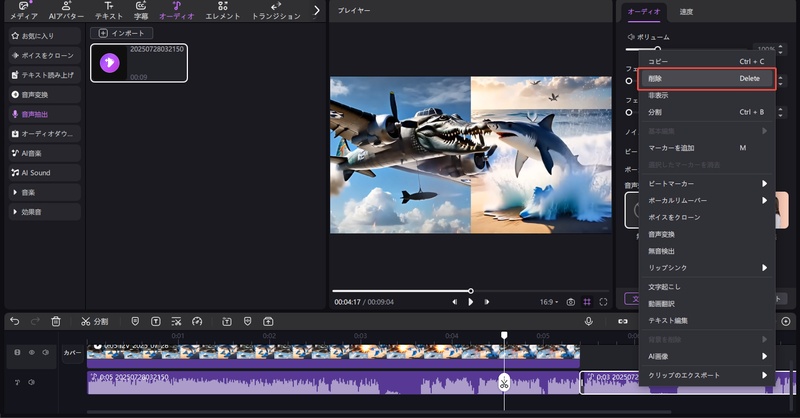The height and width of the screenshot is (418, 800).
Task: Choose 削除 from the context menu
Action: click(707, 79)
